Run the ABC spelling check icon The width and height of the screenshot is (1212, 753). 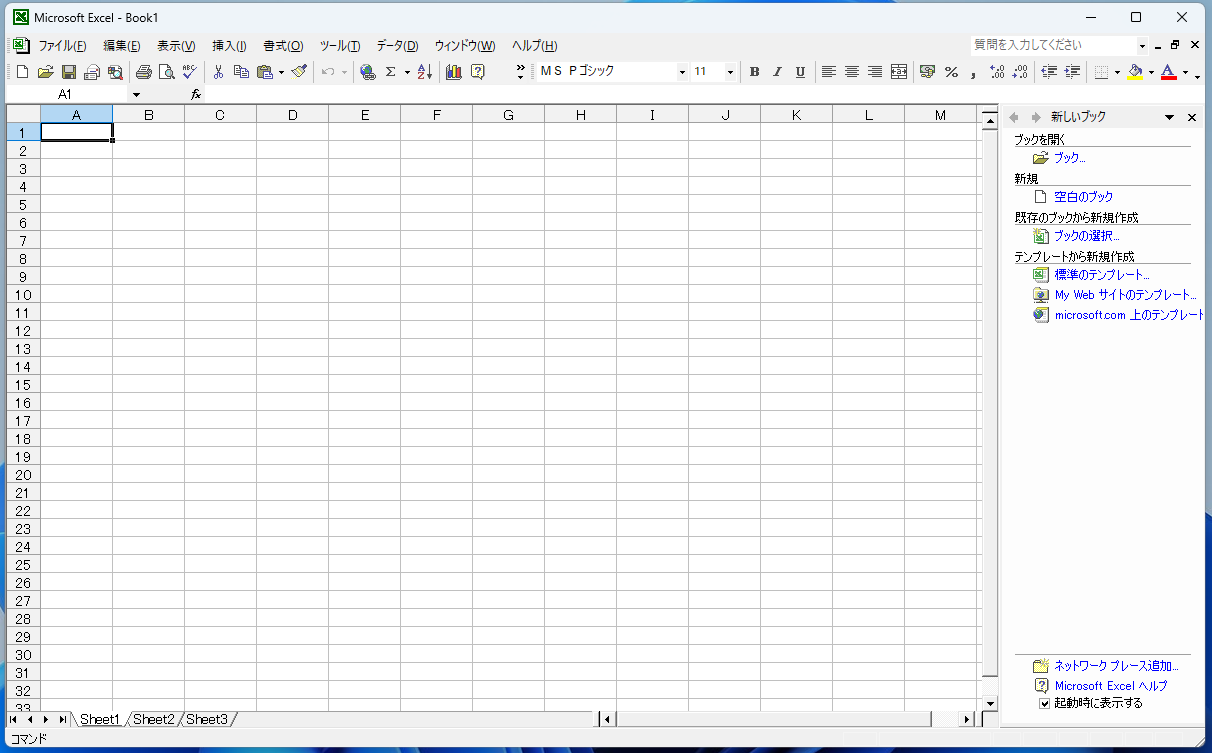pyautogui.click(x=190, y=72)
